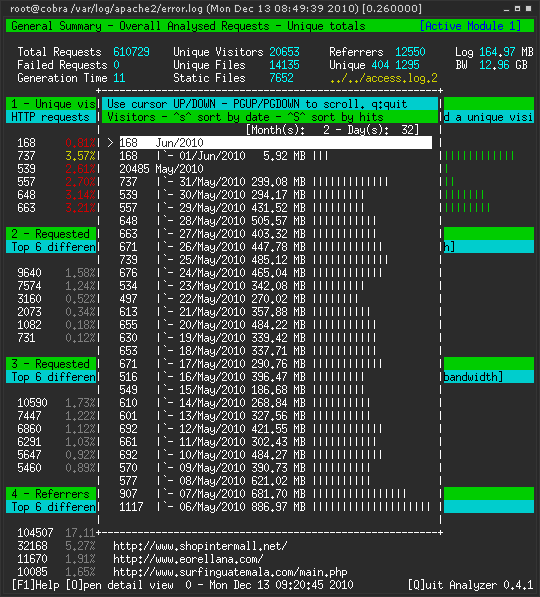The height and width of the screenshot is (597, 540).
Task: Click the [F1]Help label in status bar
Action: click(35, 585)
